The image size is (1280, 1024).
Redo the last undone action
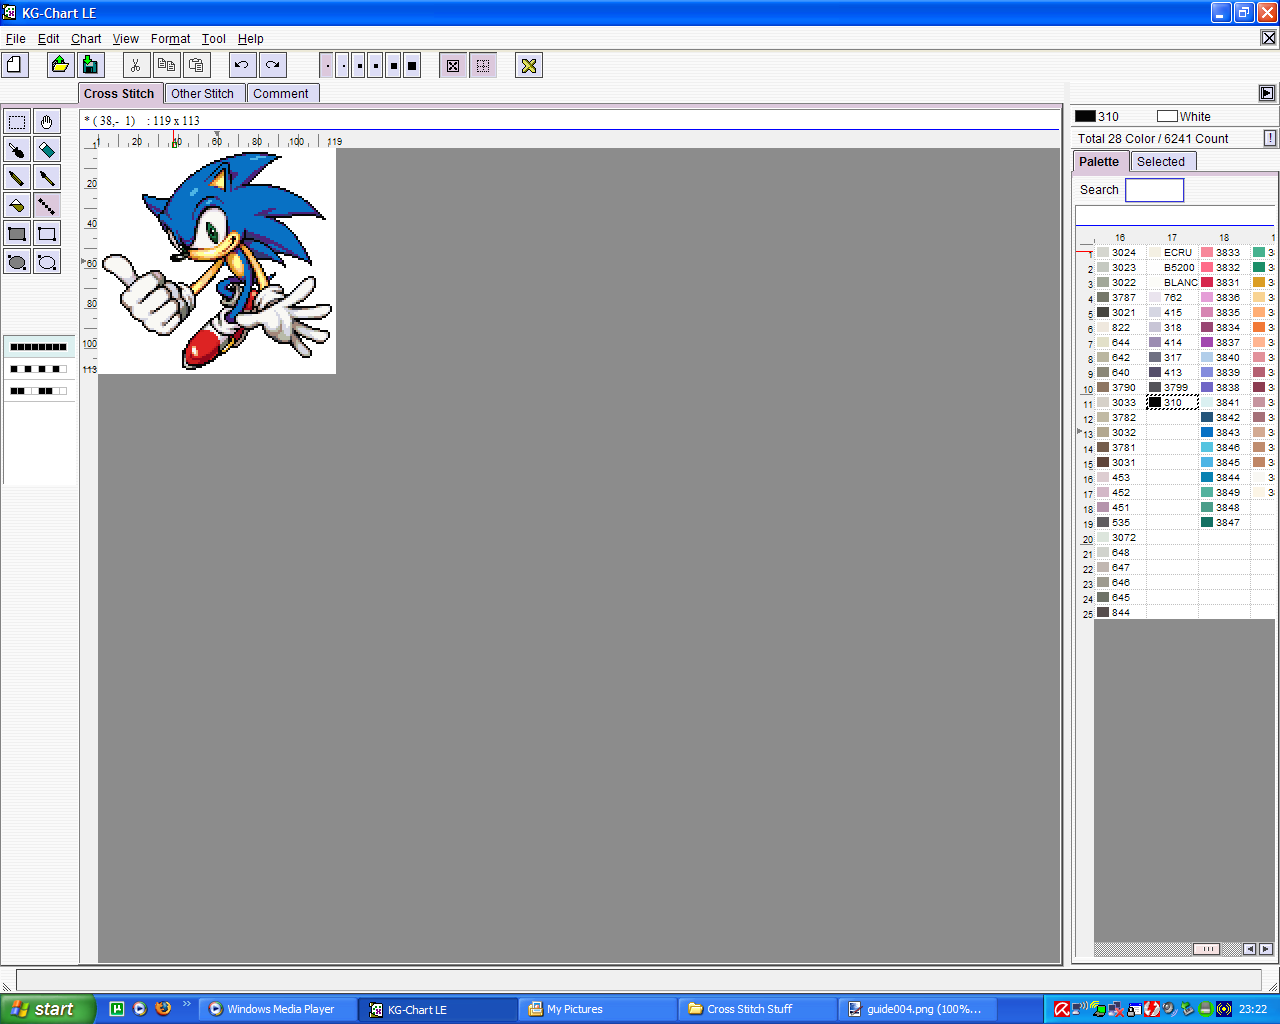272,65
